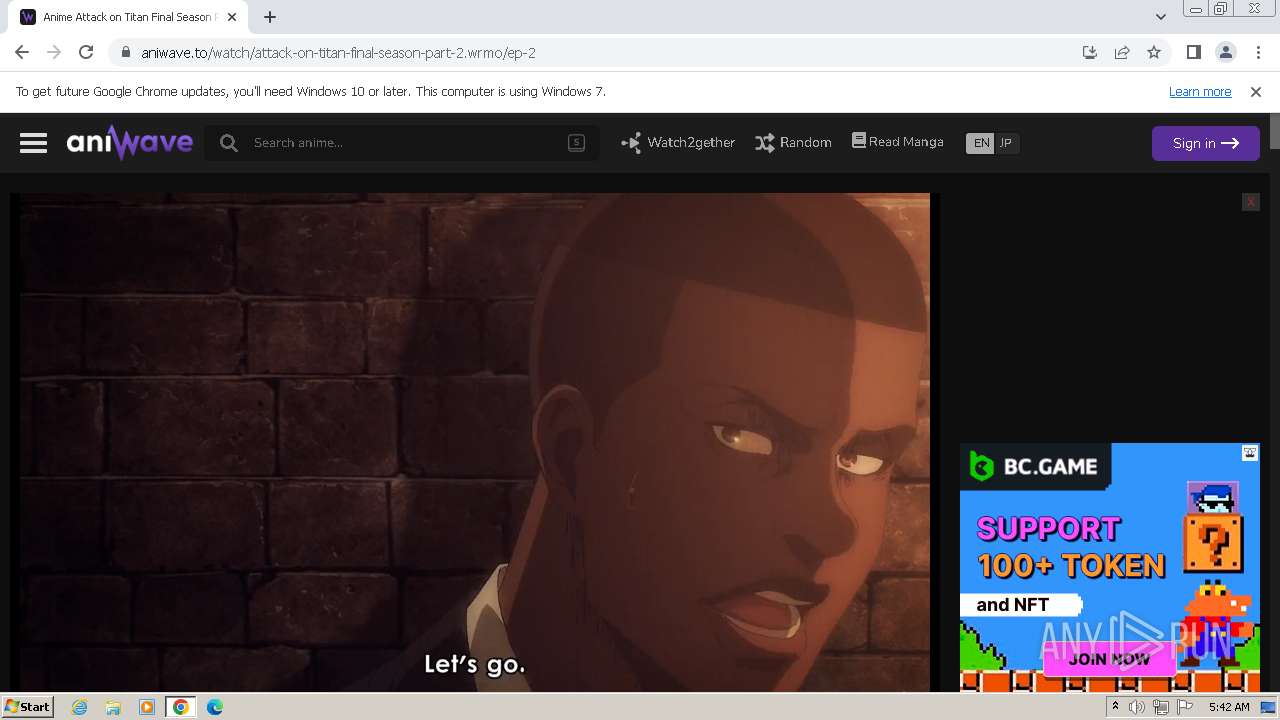Click the install app icon
The height and width of the screenshot is (720, 1280).
click(x=1090, y=52)
